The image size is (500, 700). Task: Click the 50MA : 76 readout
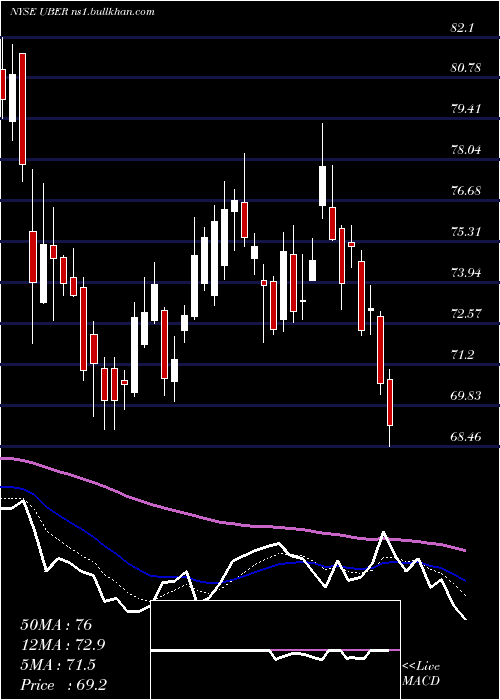pos(56,625)
